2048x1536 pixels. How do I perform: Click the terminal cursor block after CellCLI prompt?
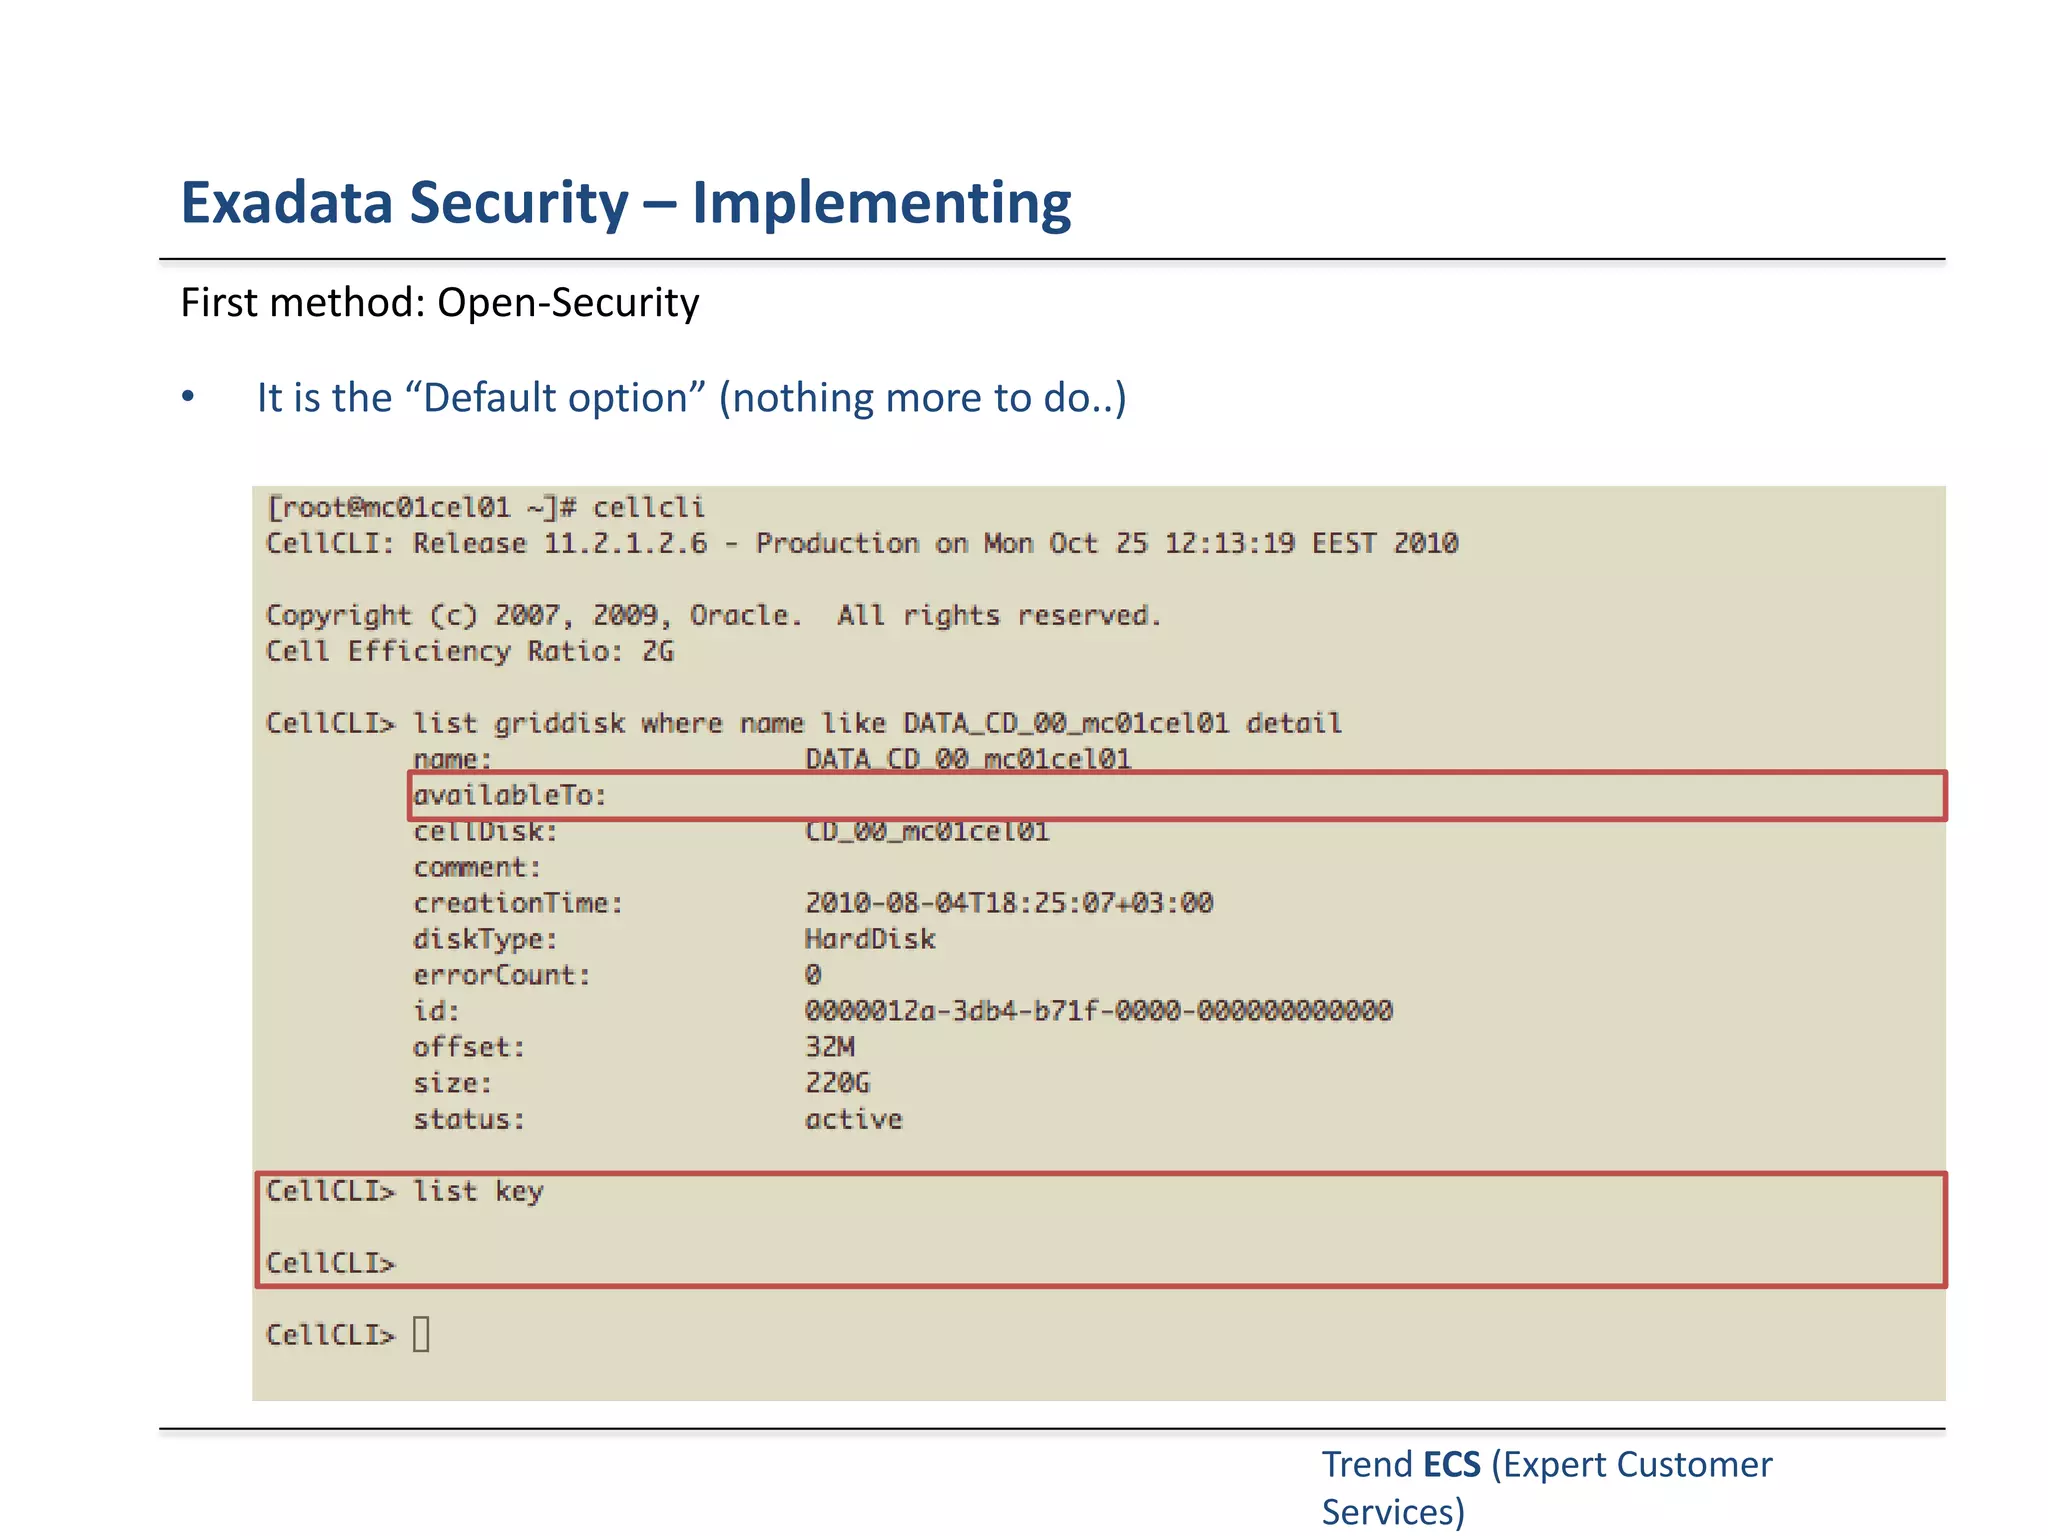tap(421, 1334)
